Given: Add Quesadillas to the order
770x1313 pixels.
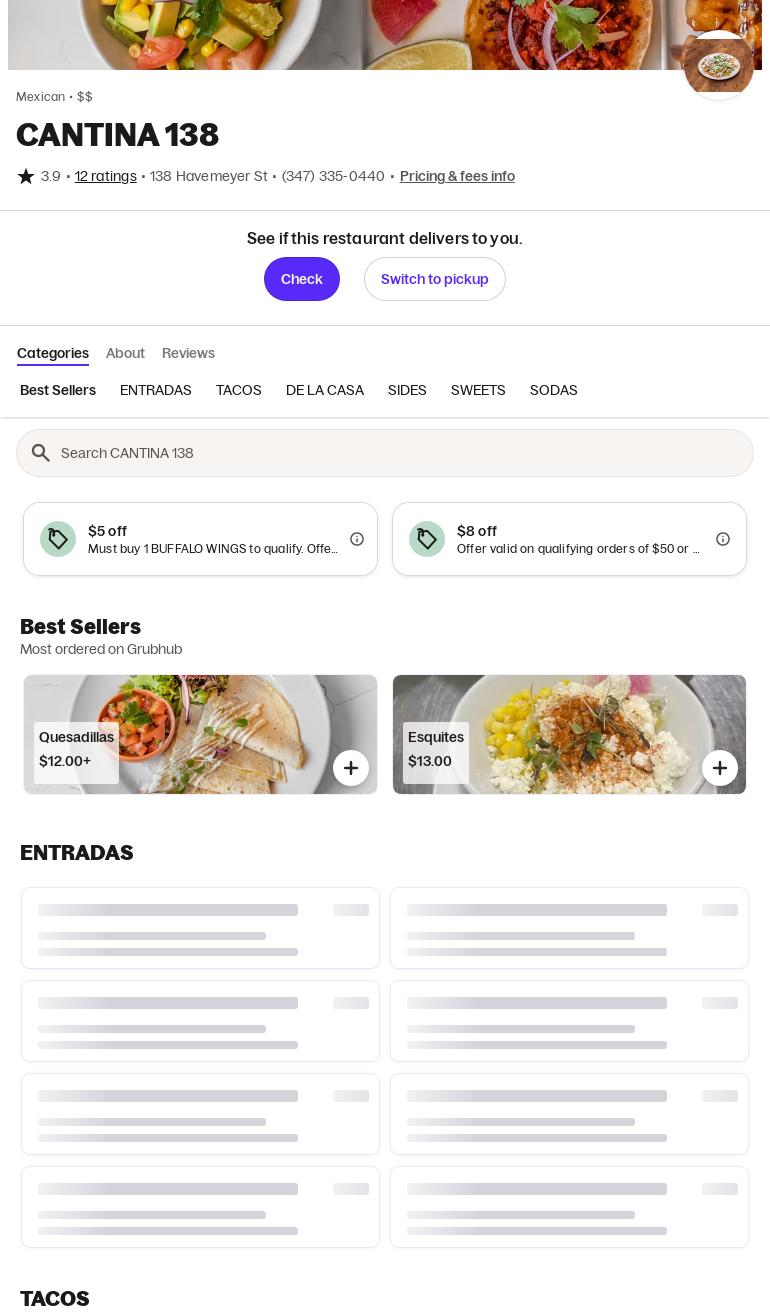Looking at the screenshot, I should click(x=351, y=768).
